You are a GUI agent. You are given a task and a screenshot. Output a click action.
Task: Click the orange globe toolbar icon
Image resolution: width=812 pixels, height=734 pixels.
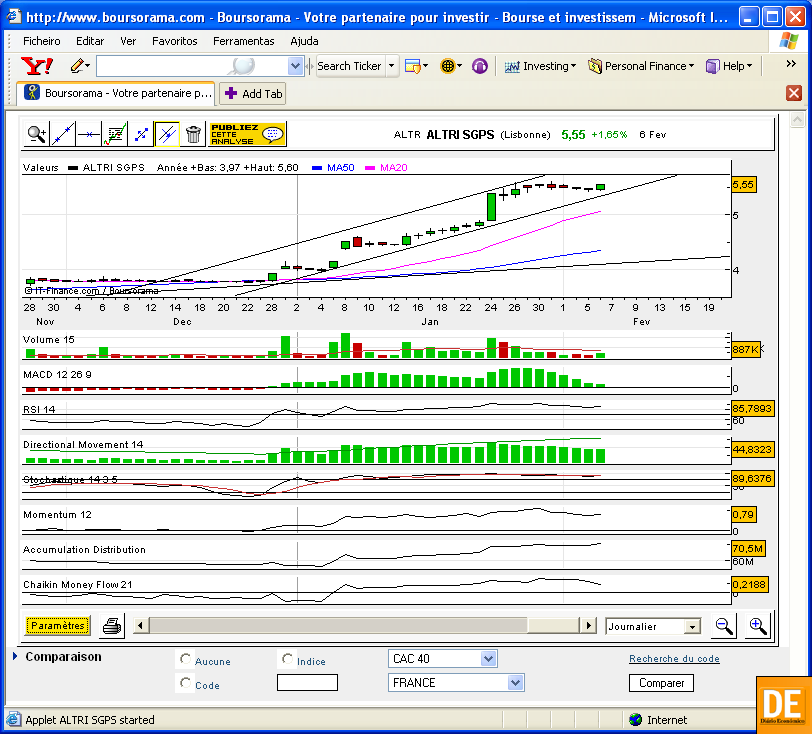pyautogui.click(x=450, y=66)
